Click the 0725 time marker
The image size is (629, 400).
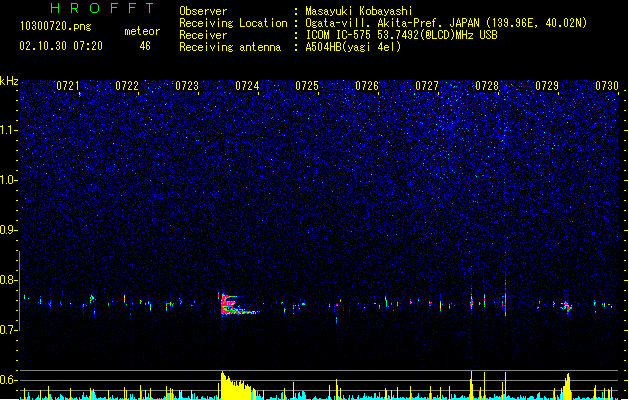tap(307, 86)
